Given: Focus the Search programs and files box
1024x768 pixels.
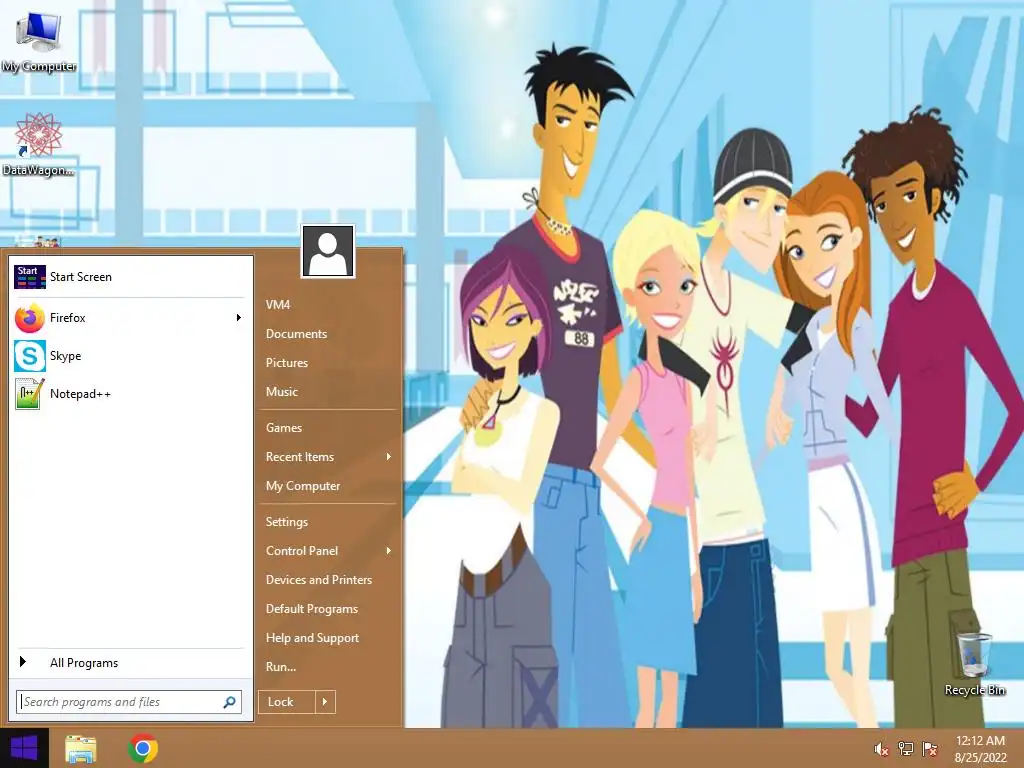Looking at the screenshot, I should tap(129, 702).
